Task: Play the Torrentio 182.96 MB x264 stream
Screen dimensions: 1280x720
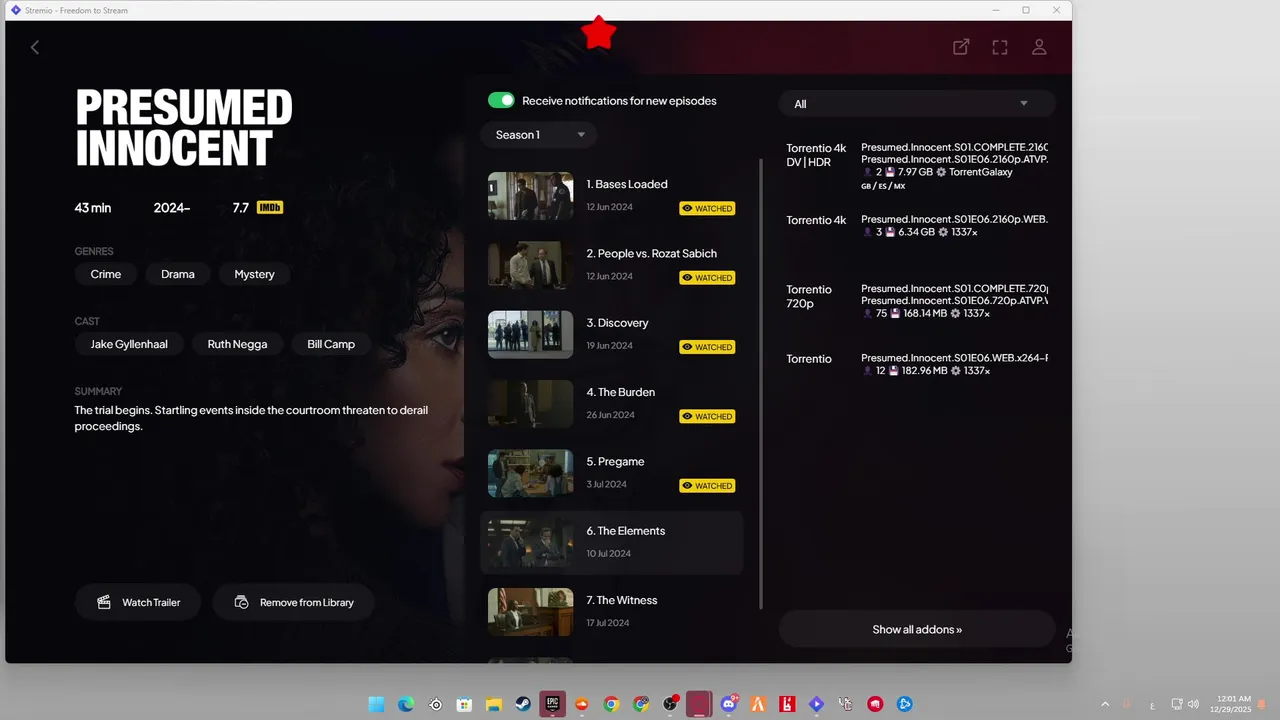Action: [x=917, y=364]
